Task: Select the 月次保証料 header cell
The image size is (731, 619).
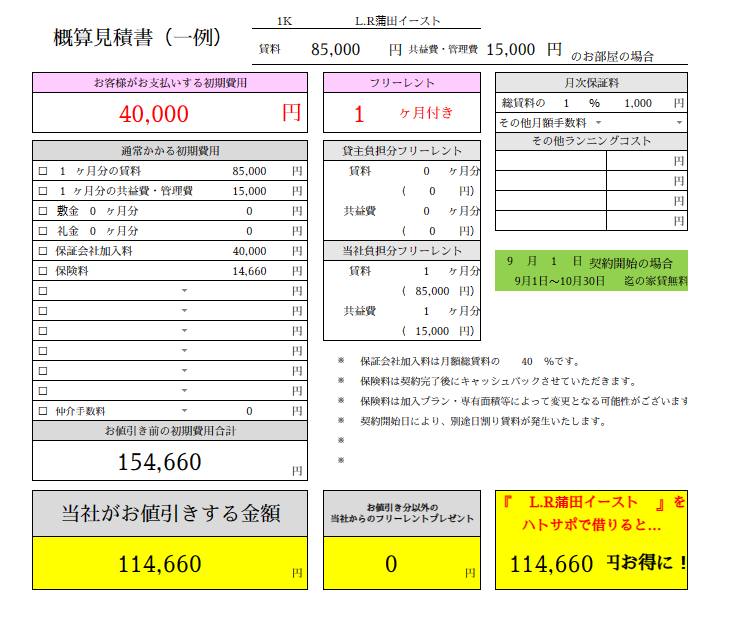Action: [x=591, y=83]
